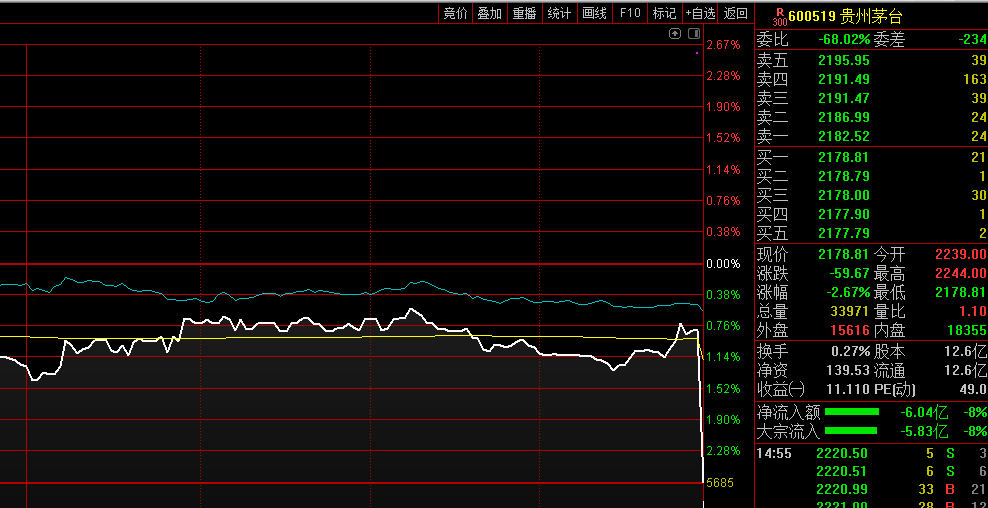Click 内盘 value 18355

967,330
